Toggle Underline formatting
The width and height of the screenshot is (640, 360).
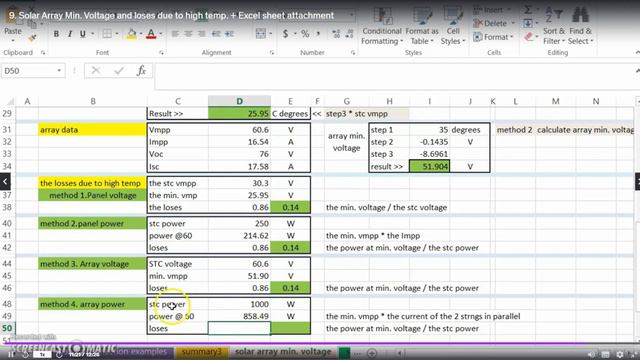(83, 34)
